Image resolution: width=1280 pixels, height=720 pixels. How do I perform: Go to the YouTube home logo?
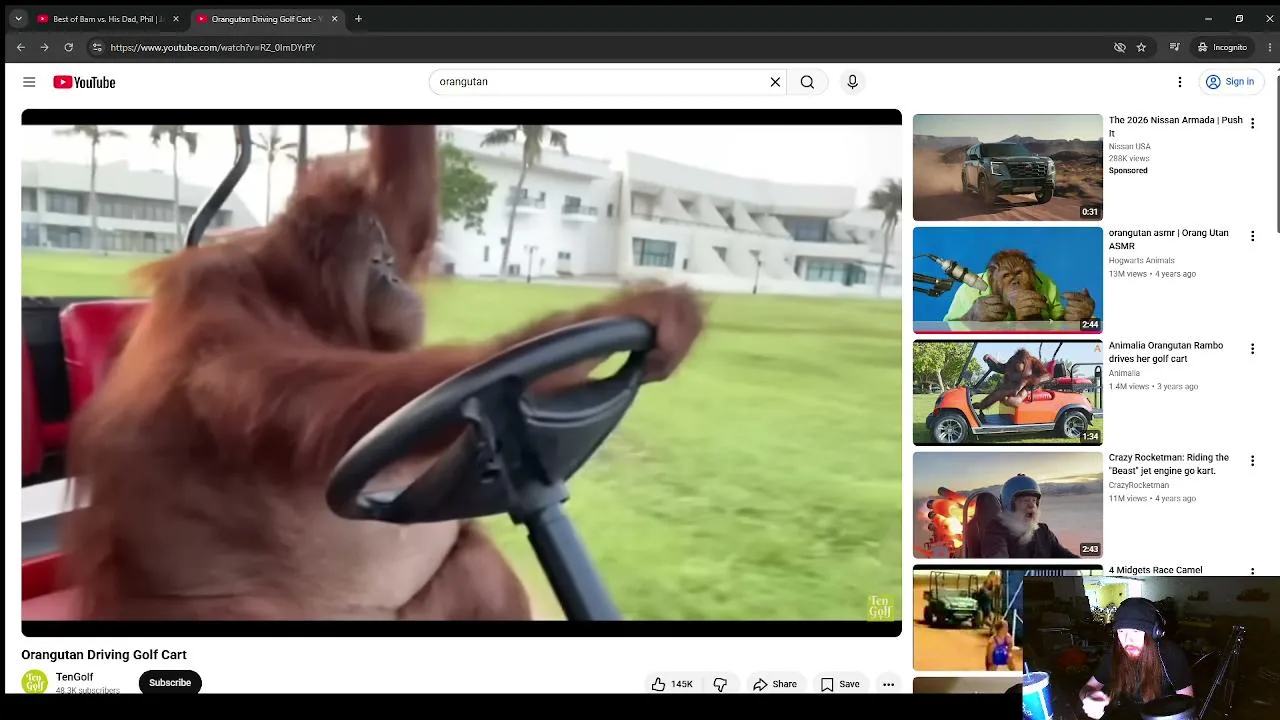pyautogui.click(x=84, y=82)
